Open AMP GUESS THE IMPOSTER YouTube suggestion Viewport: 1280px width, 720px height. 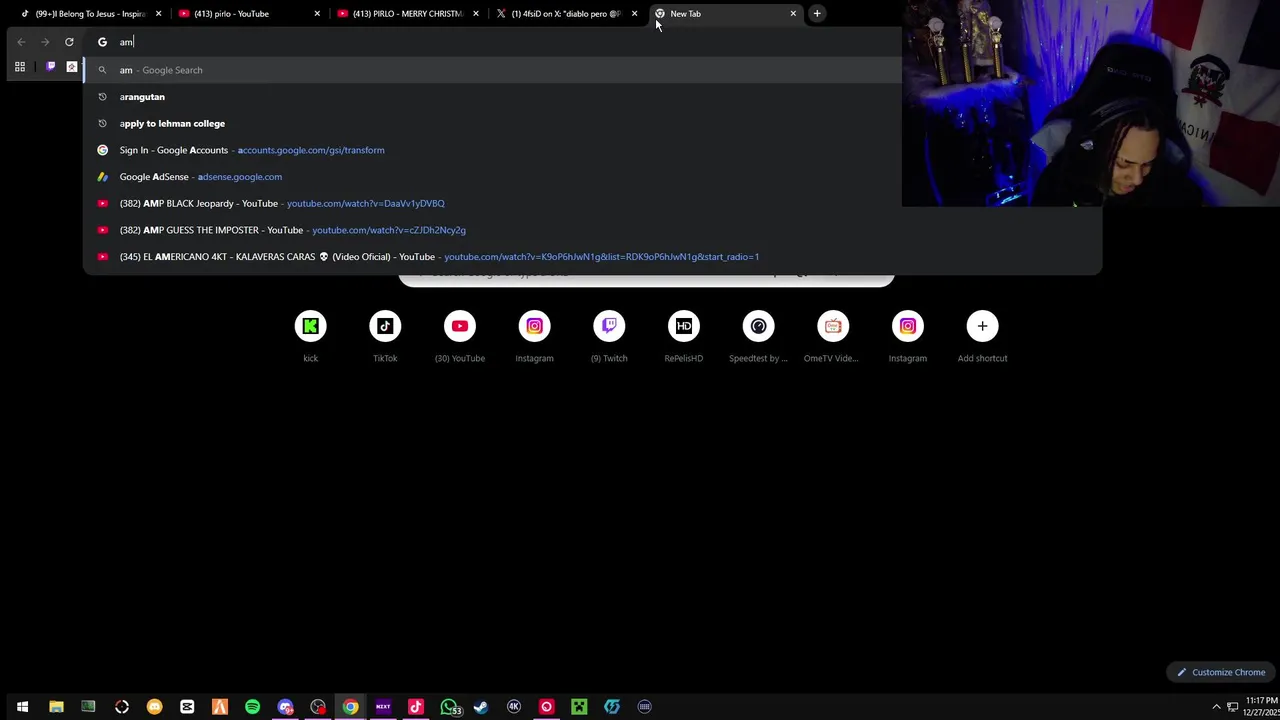[x=592, y=230]
